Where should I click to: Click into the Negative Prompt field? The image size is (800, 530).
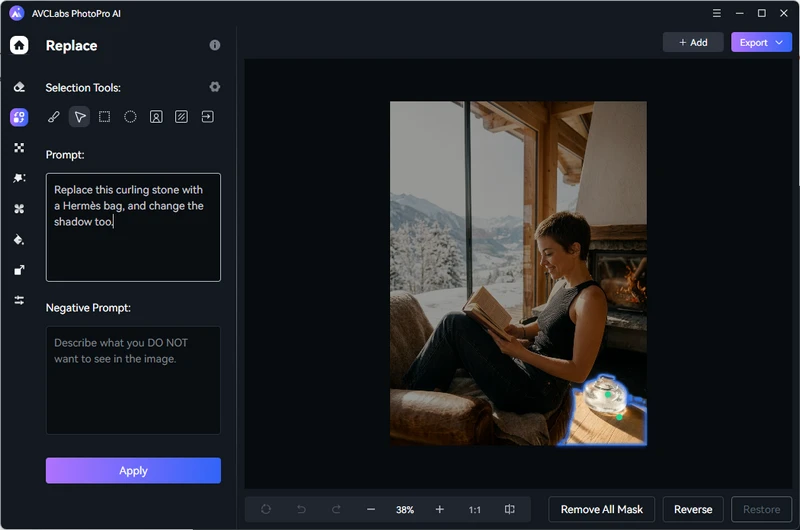[133, 380]
